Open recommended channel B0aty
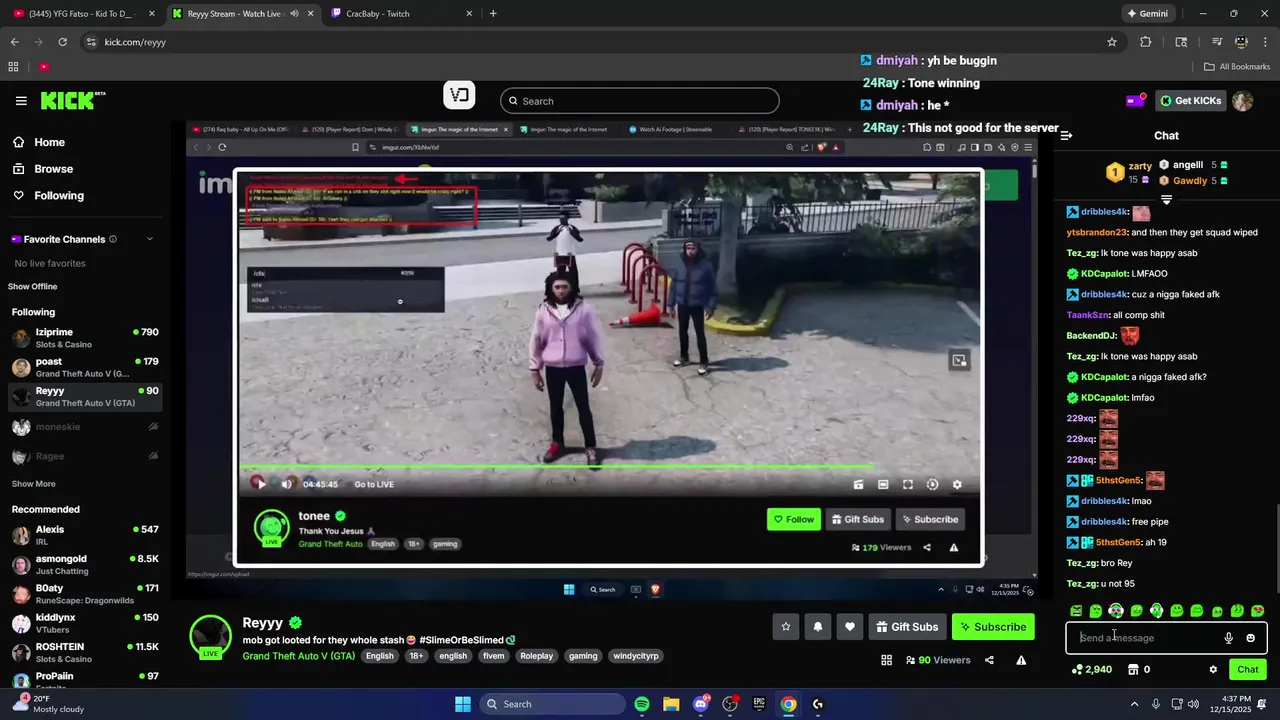The image size is (1280, 720). tap(85, 594)
